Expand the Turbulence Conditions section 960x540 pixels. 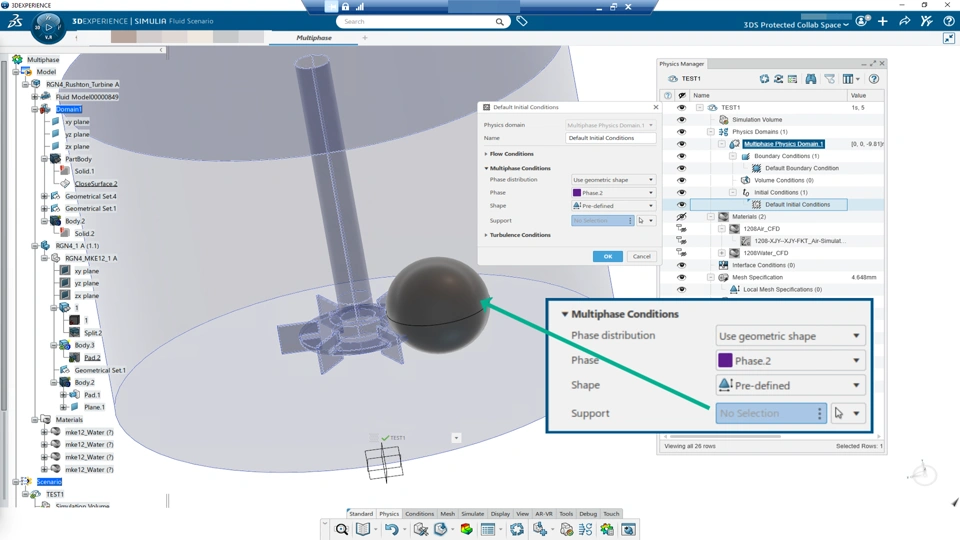[486, 235]
